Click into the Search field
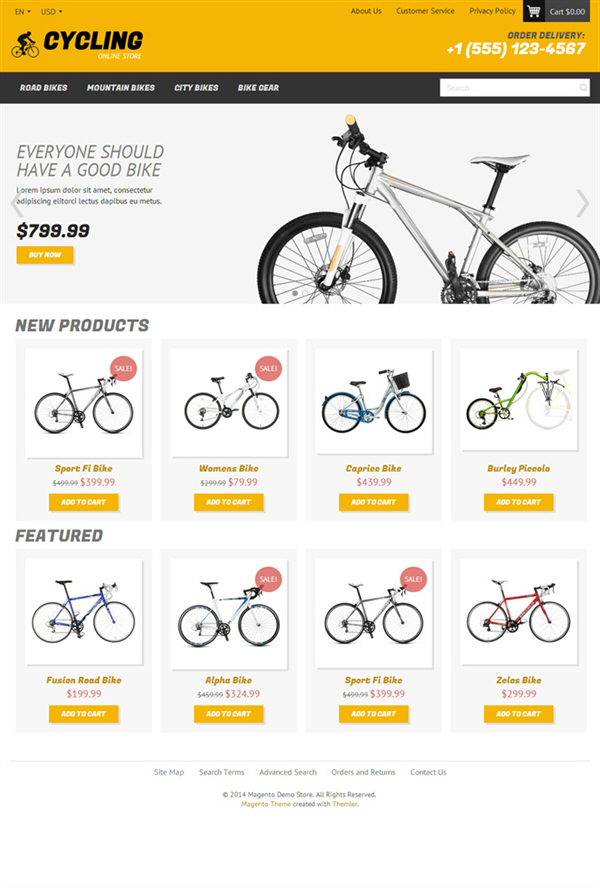 click(509, 88)
